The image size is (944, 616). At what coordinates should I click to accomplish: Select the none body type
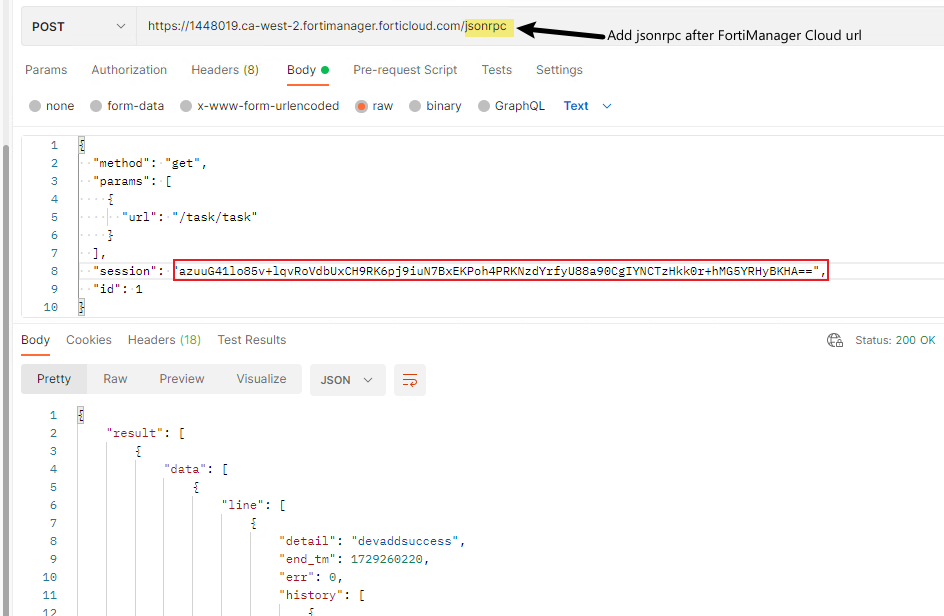52,106
